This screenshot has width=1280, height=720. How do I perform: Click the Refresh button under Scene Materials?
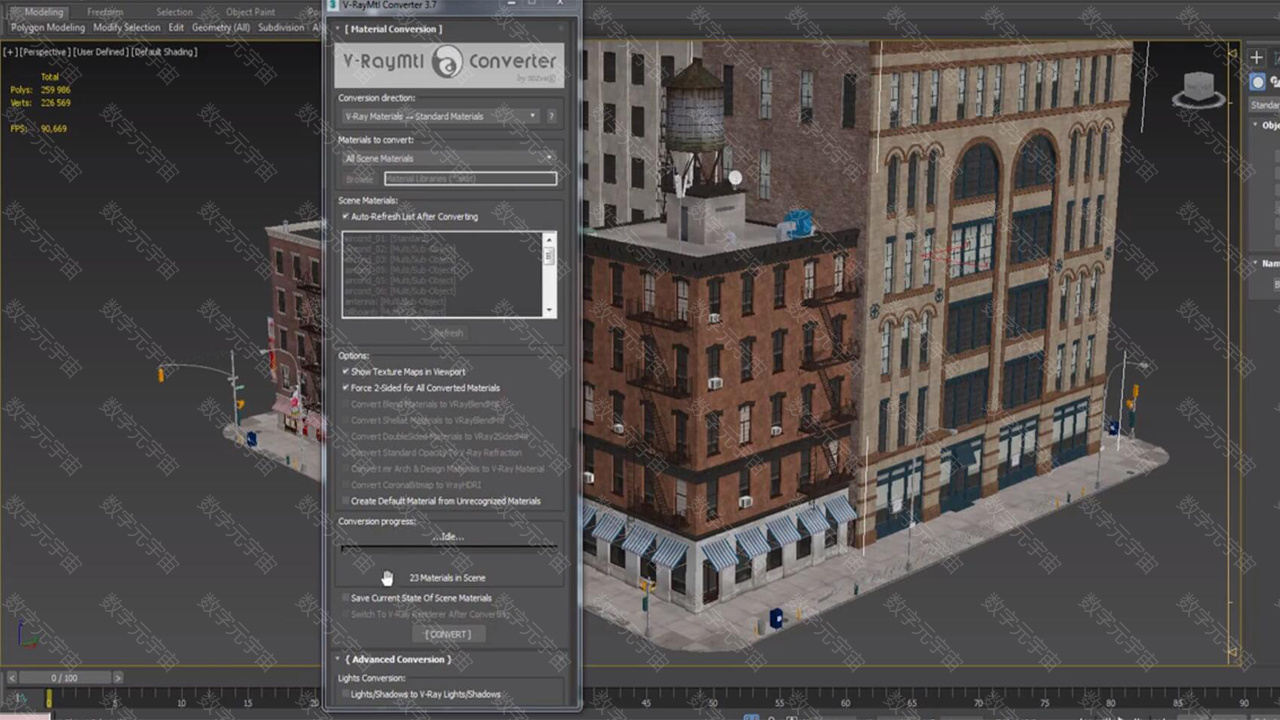[448, 333]
